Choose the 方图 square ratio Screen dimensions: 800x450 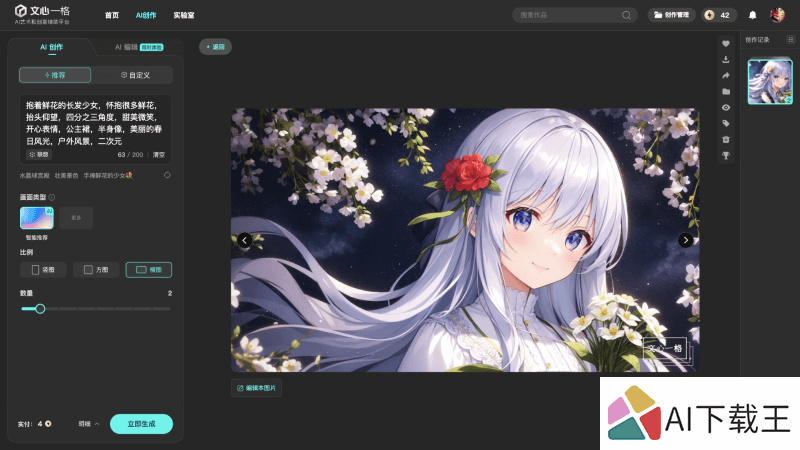click(x=96, y=269)
